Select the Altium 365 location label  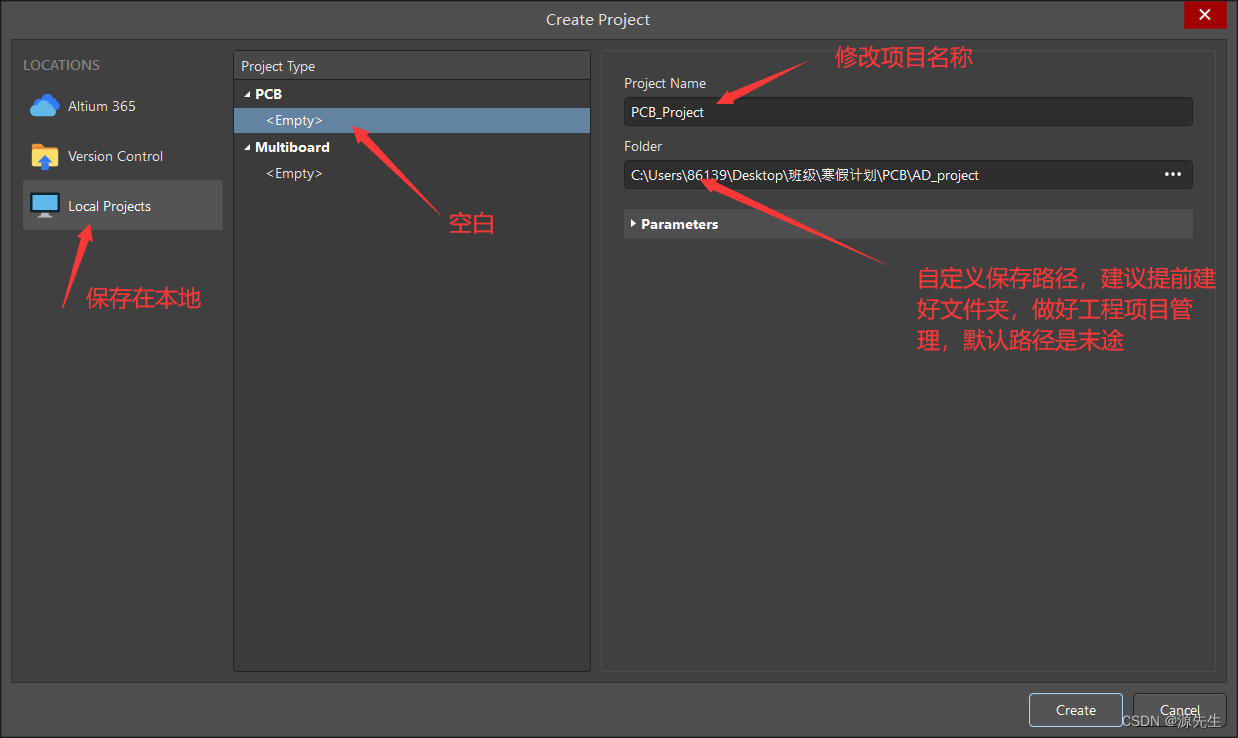pos(102,106)
